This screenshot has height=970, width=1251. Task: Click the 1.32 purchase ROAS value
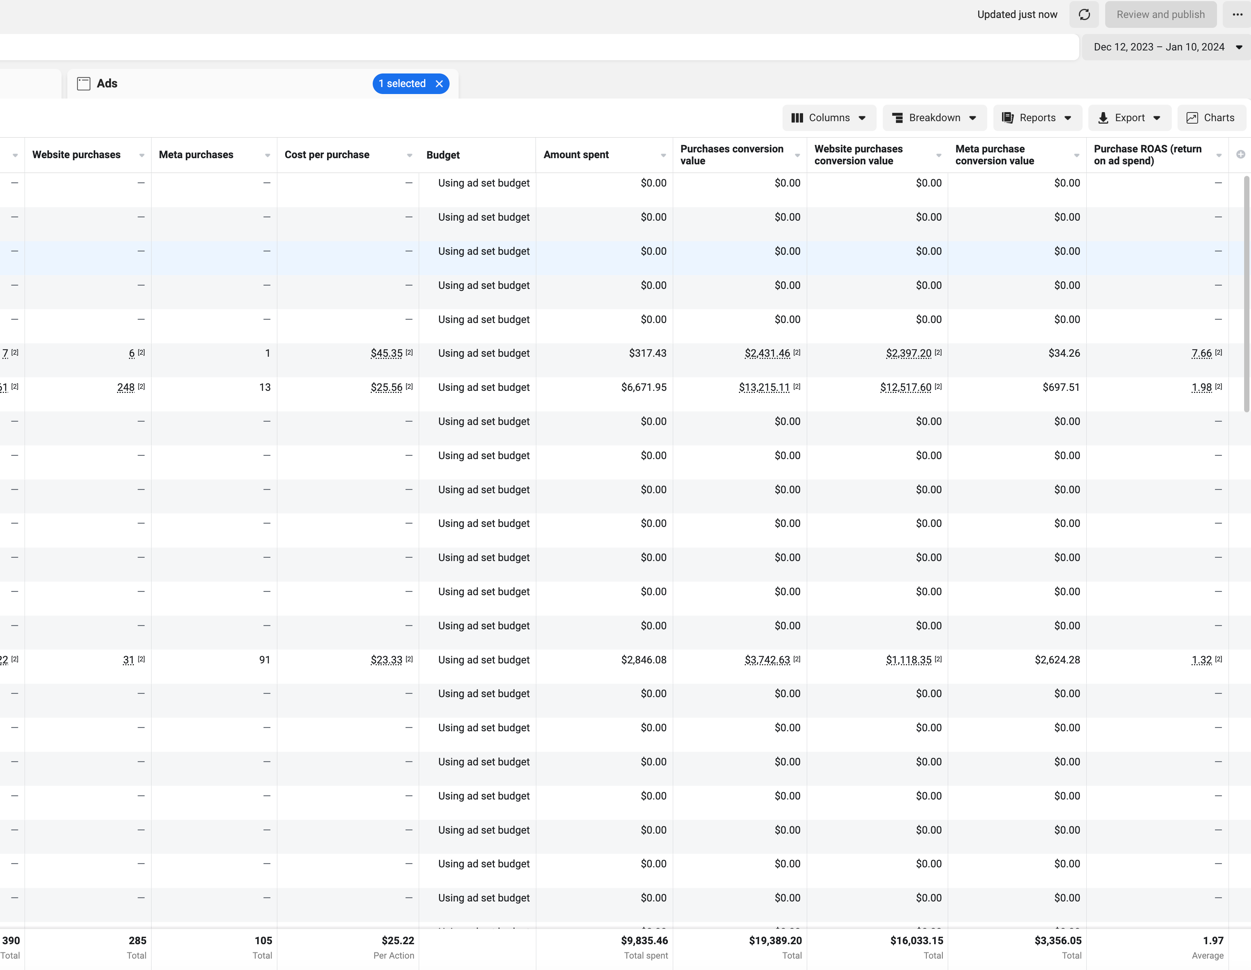[1201, 660]
